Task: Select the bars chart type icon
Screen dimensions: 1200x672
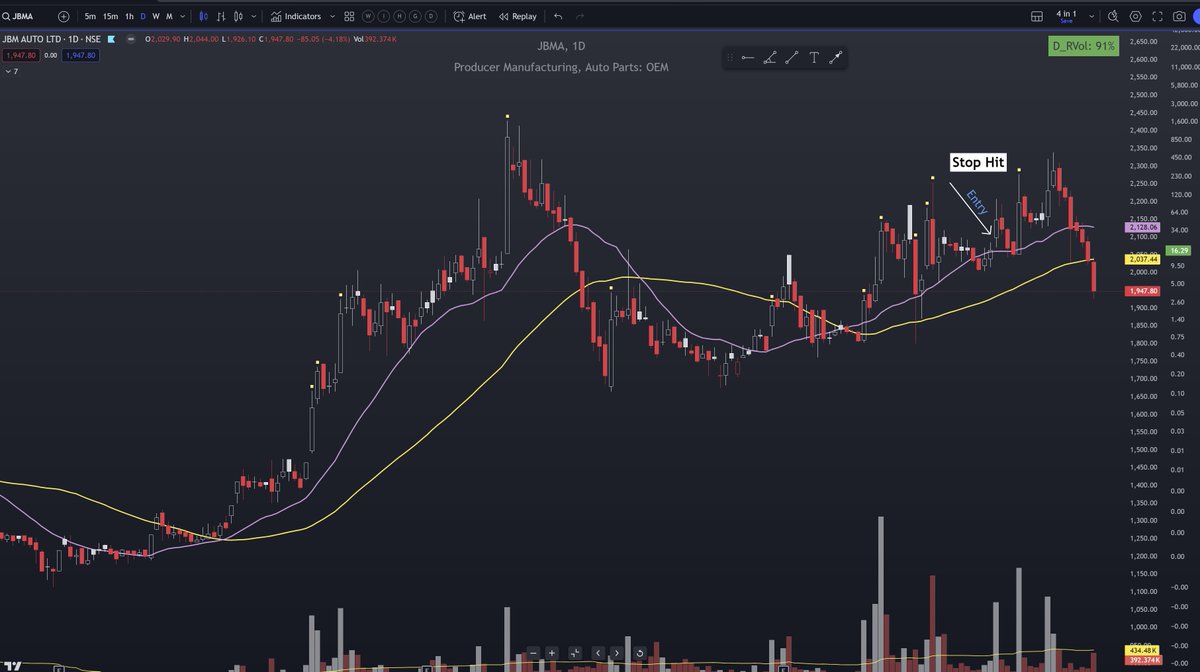Action: point(221,16)
